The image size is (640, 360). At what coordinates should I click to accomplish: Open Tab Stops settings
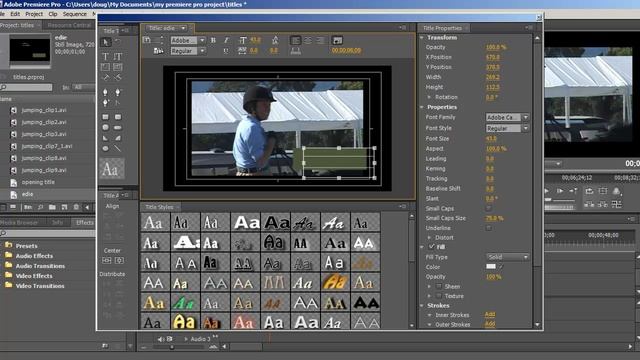tap(296, 51)
